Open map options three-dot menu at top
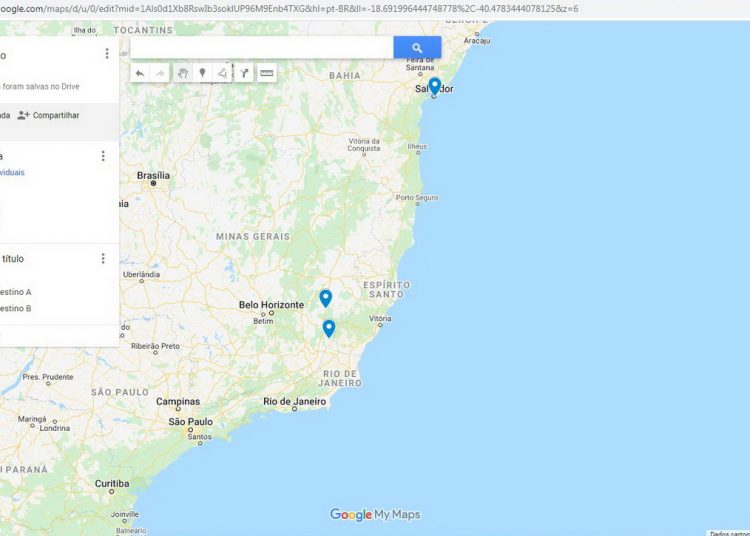Screen dimensions: 750x536 [107, 54]
